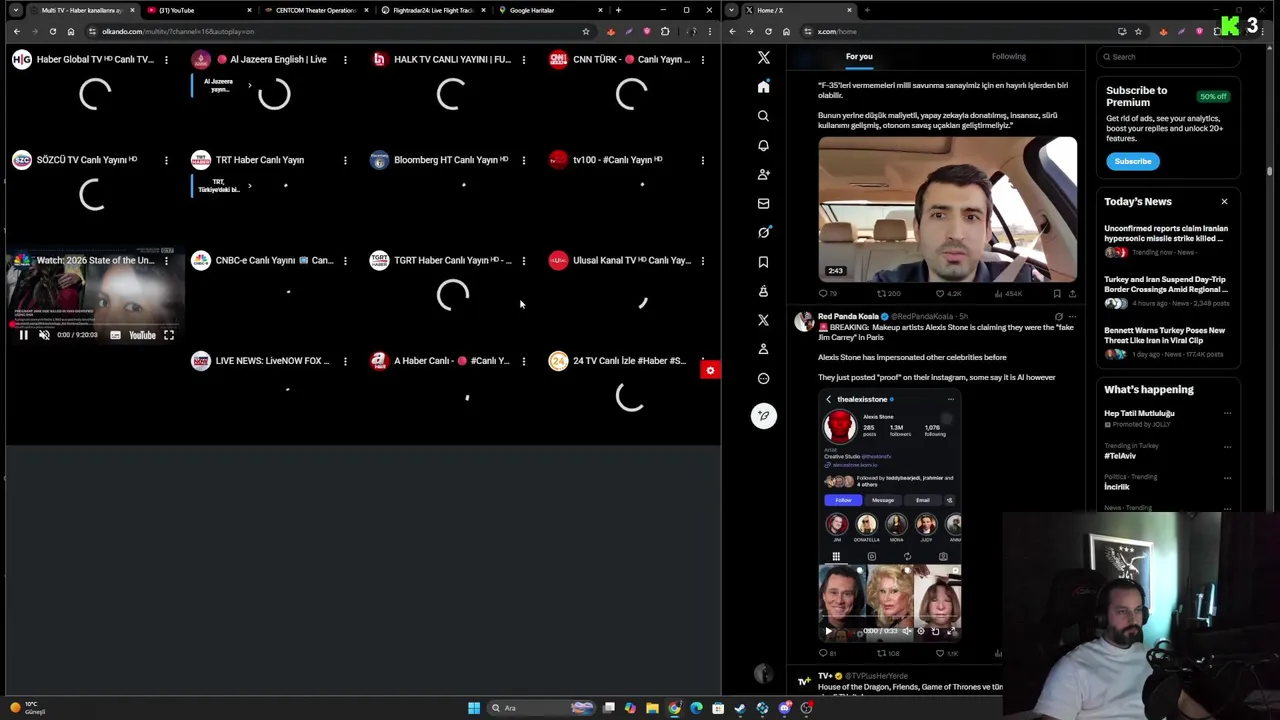Image resolution: width=1280 pixels, height=720 pixels.
Task: Reply to the car video post (79)
Action: pyautogui.click(x=827, y=294)
